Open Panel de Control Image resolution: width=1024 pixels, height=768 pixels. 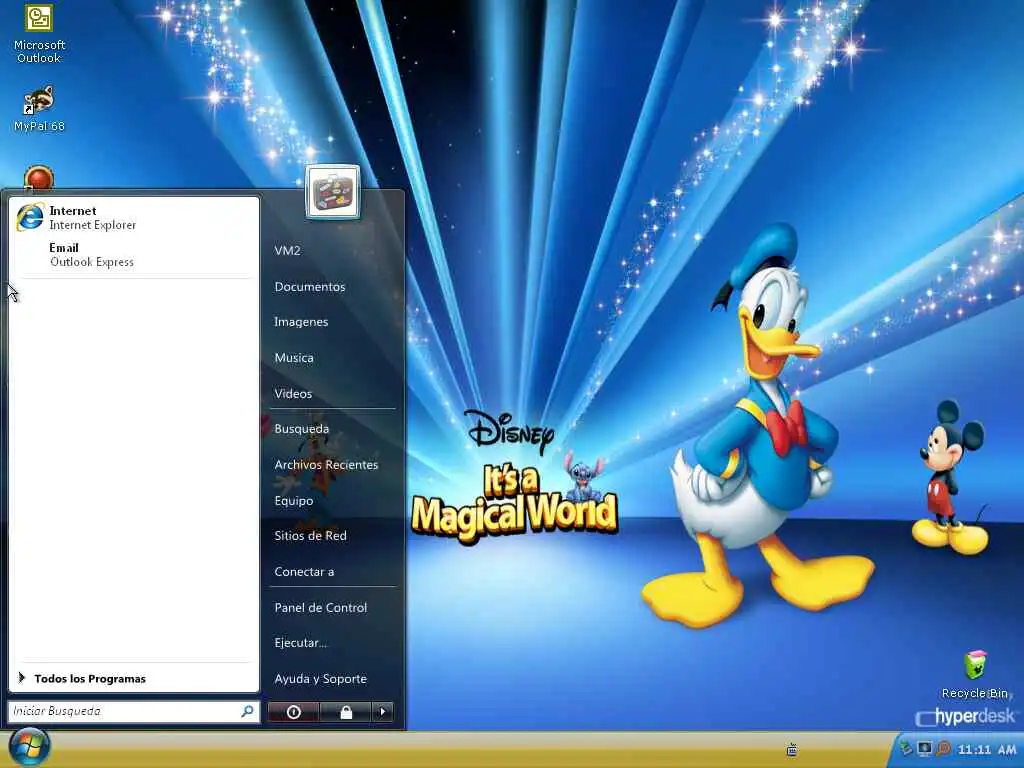tap(321, 608)
